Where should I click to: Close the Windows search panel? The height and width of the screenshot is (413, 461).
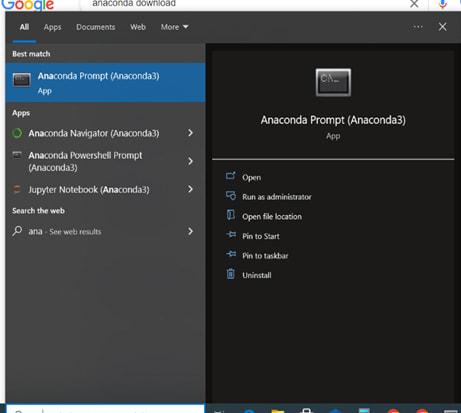(x=442, y=27)
